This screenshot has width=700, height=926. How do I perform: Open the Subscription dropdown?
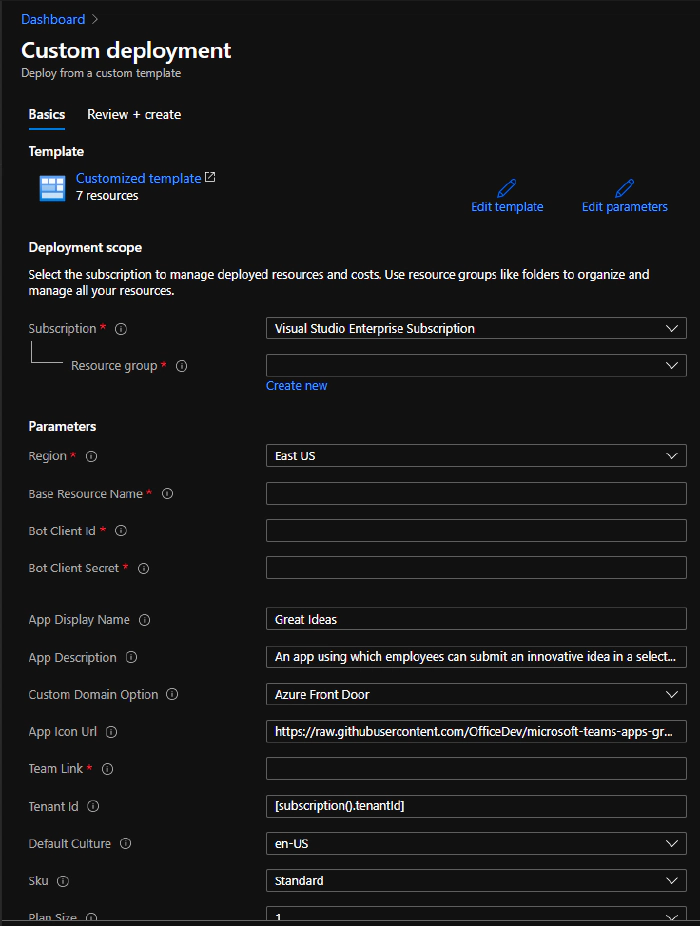coord(476,328)
